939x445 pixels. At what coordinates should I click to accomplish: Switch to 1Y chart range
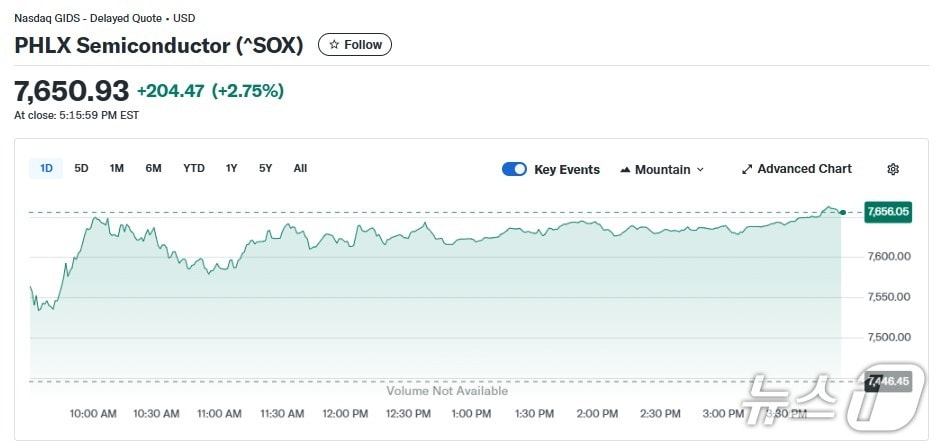pos(232,168)
